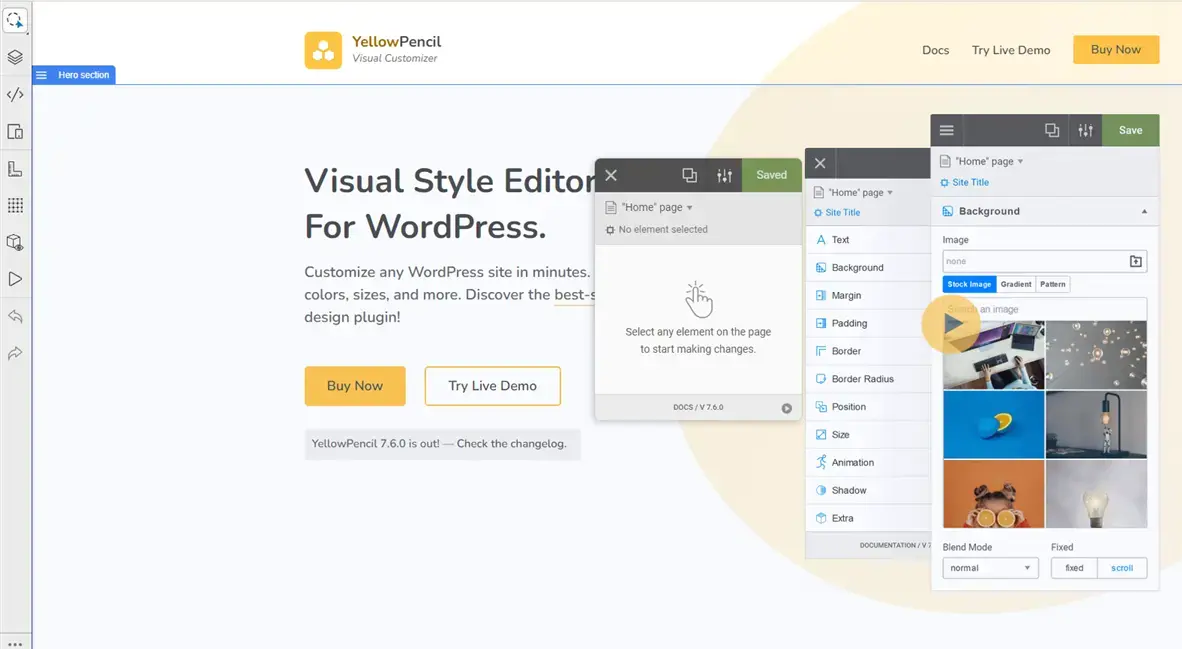The image size is (1182, 649).
Task: Open the 'Check the changelog' link
Action: [x=511, y=444]
